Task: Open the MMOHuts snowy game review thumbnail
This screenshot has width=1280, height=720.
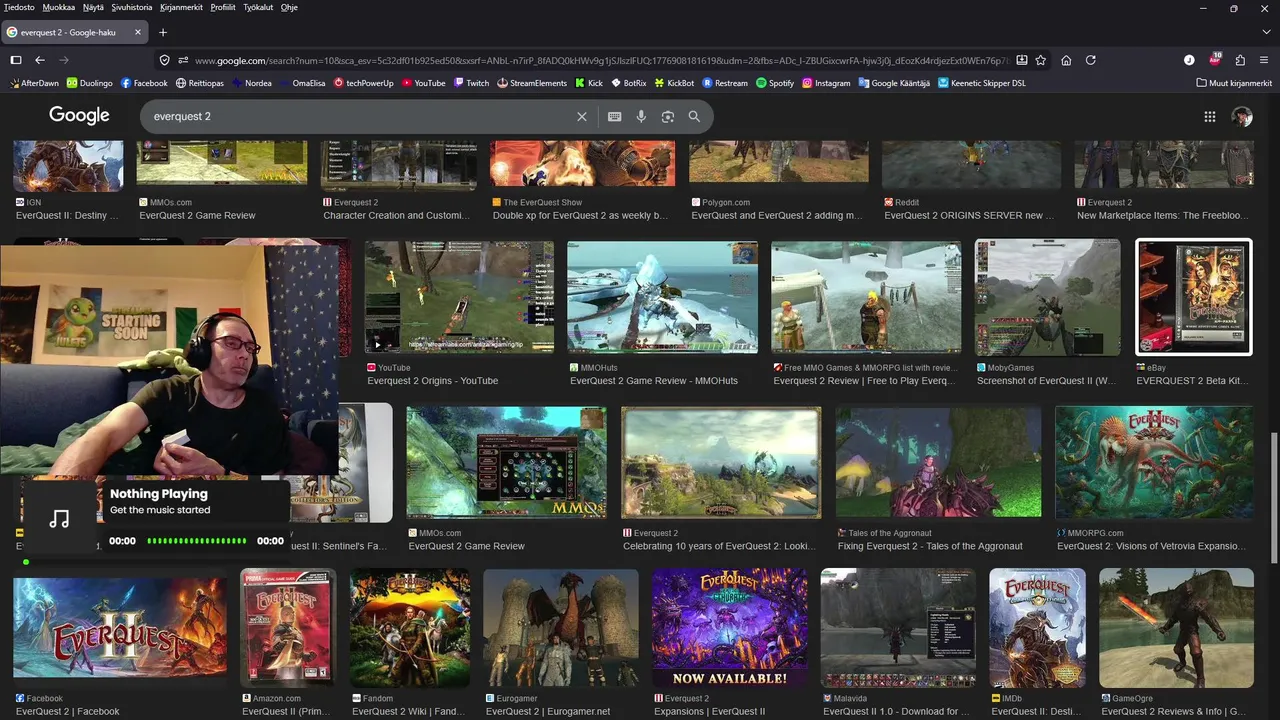Action: (x=661, y=297)
